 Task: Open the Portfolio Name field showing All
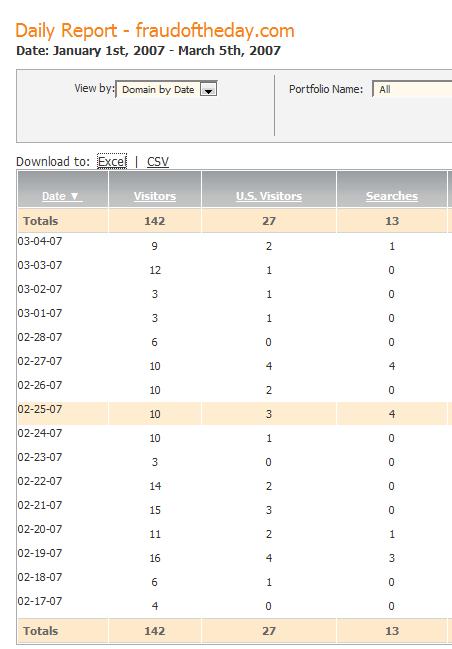[412, 89]
